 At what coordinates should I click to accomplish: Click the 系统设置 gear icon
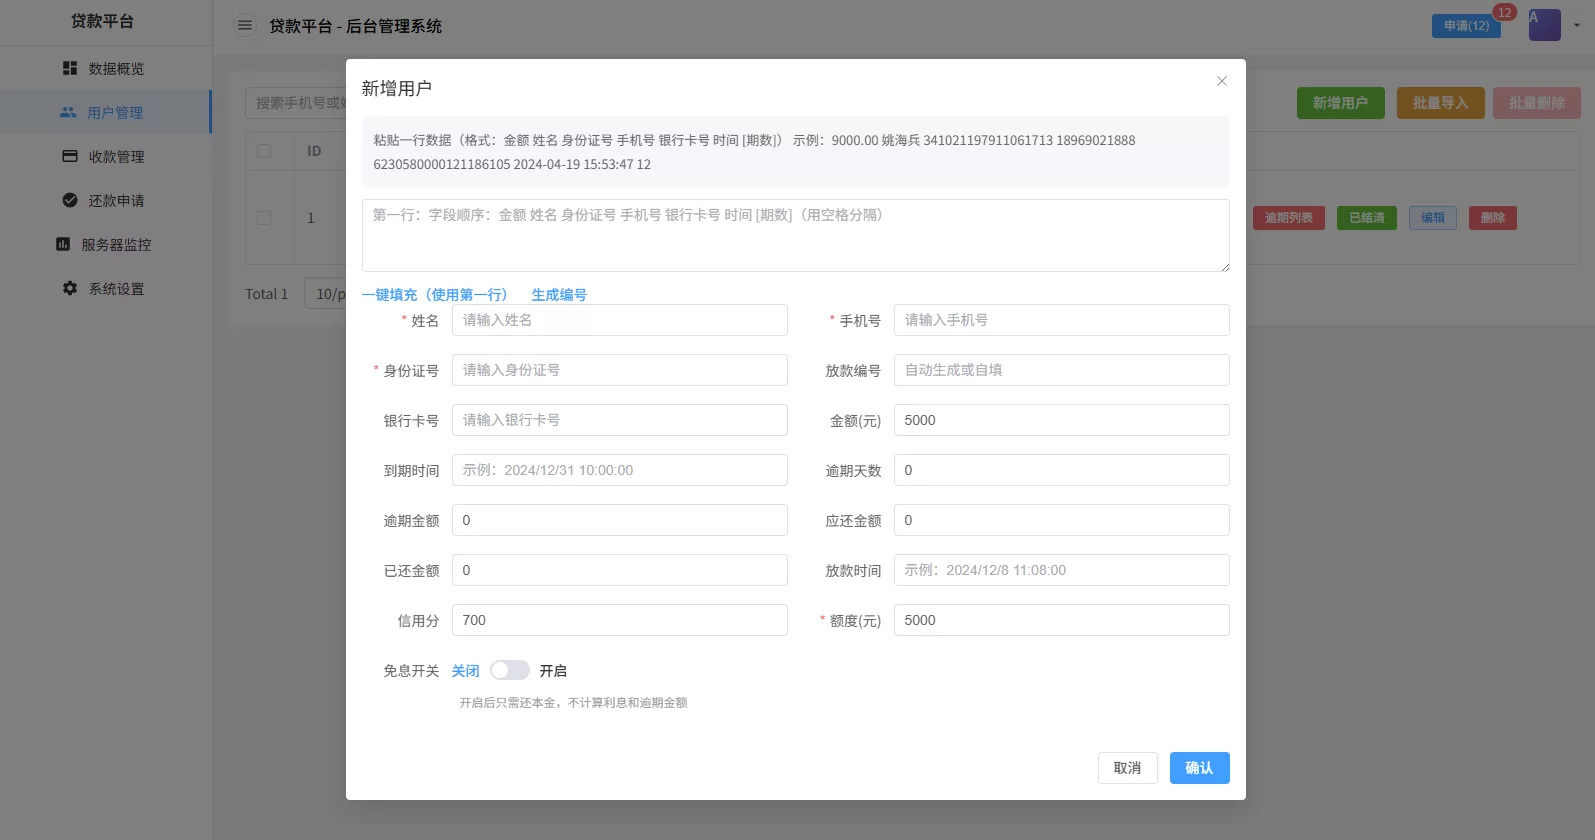[x=70, y=288]
